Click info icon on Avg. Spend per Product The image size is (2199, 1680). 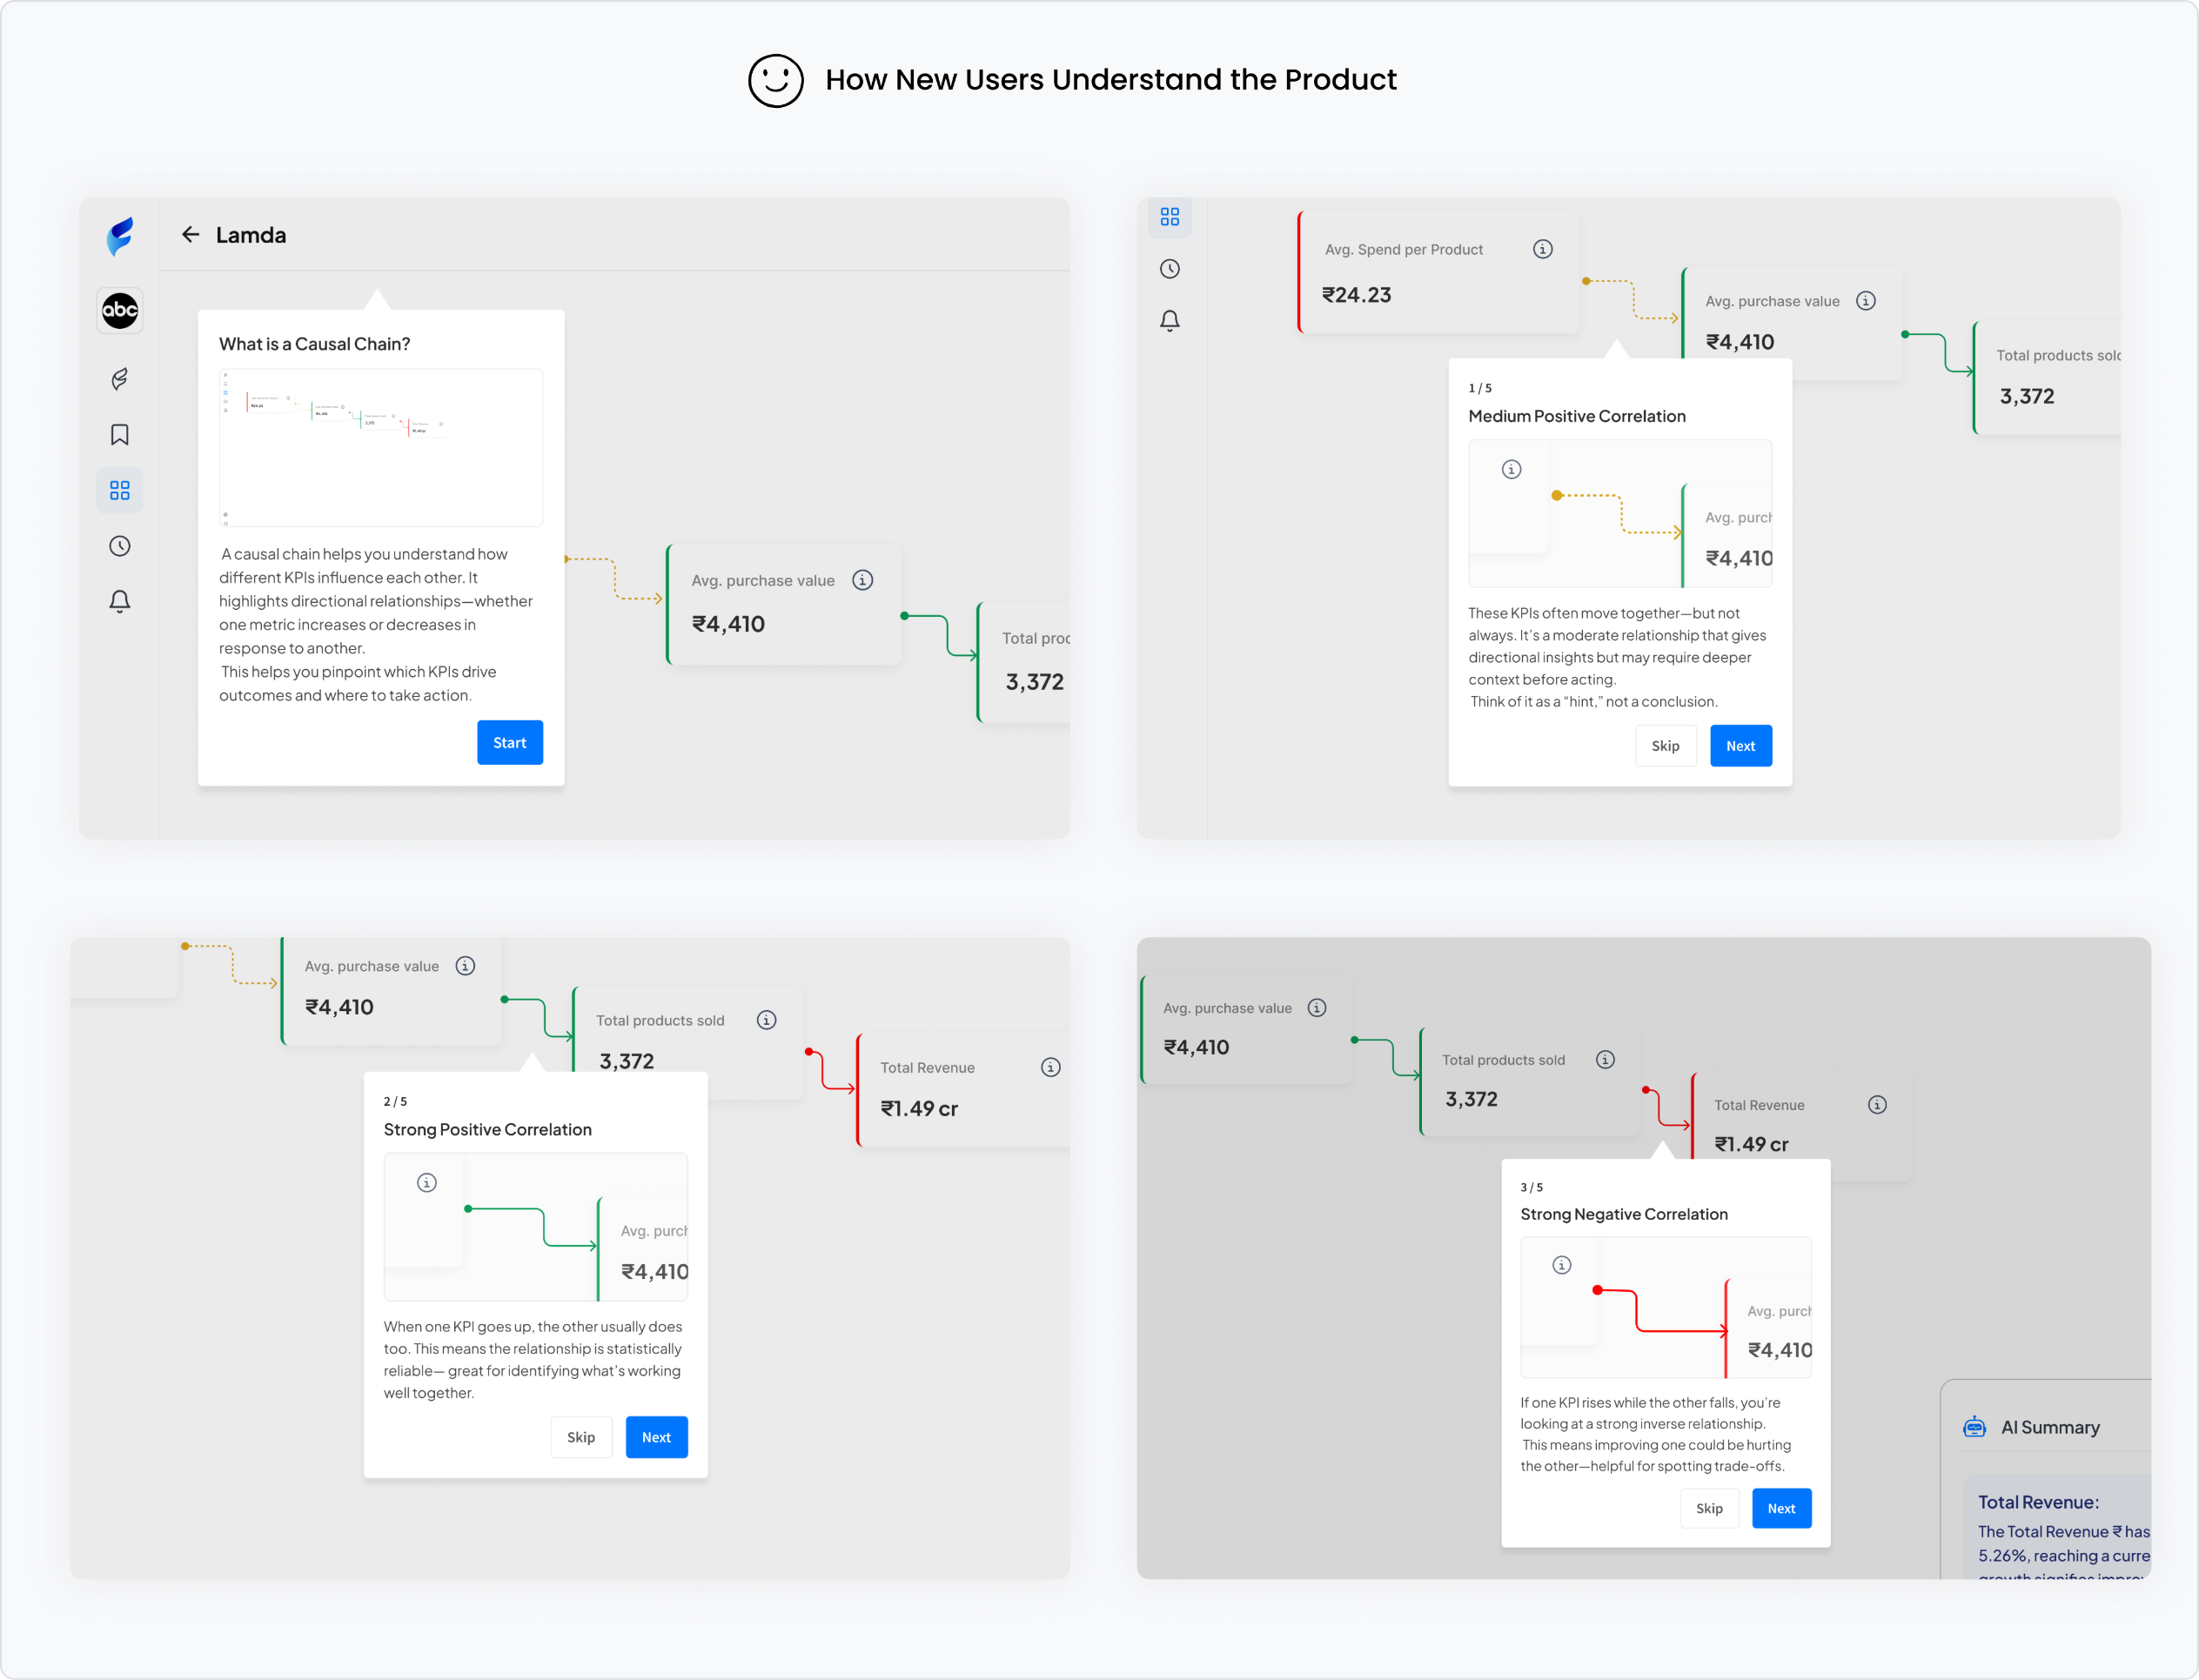coord(1543,249)
